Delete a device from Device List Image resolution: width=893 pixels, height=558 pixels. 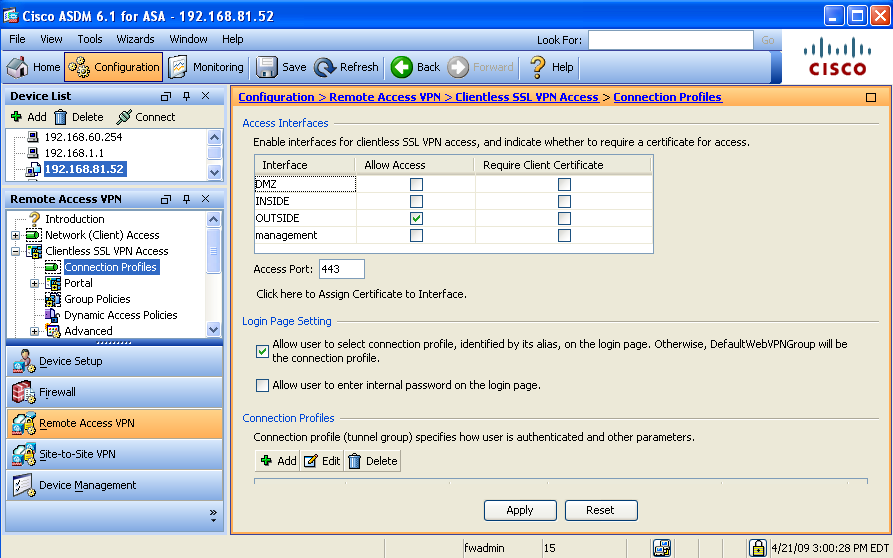pos(79,117)
